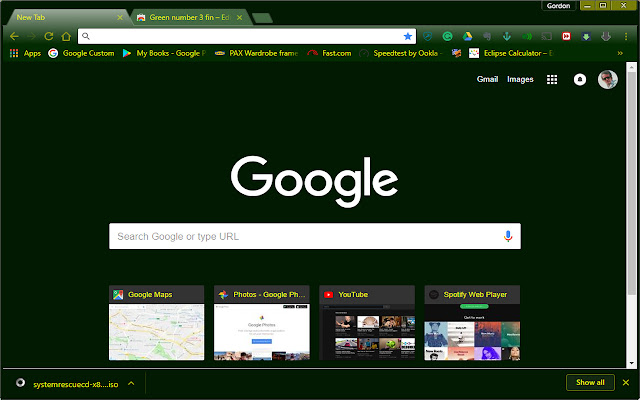The width and height of the screenshot is (640, 400).
Task: Close the New Tab tab
Action: click(x=120, y=18)
